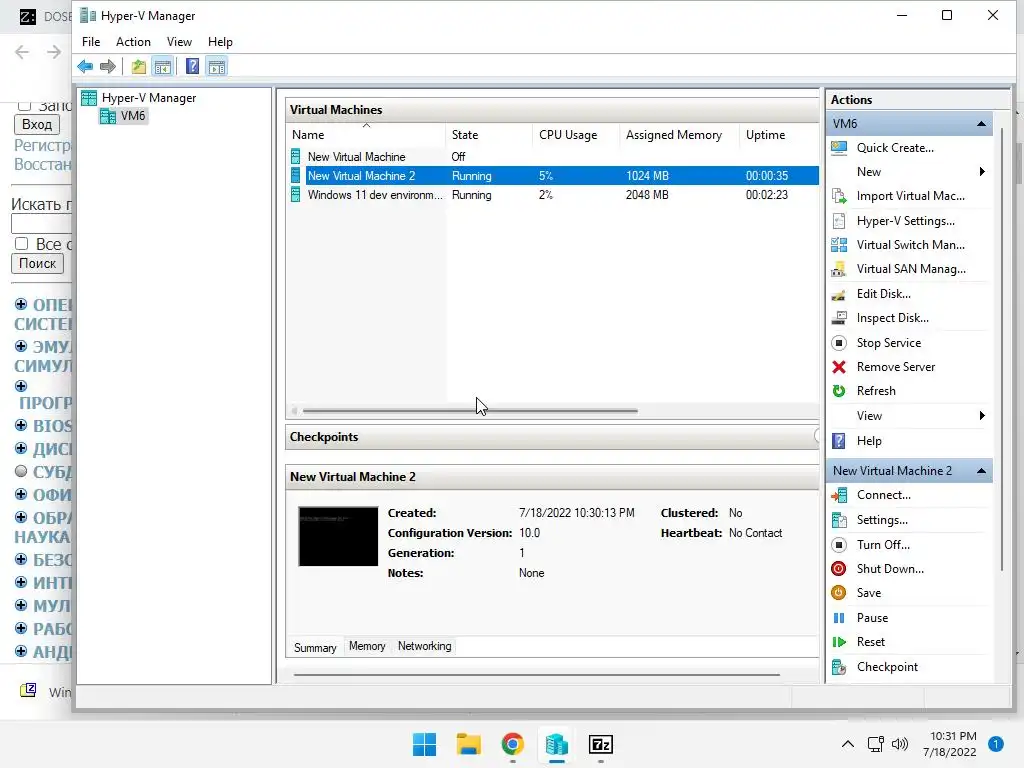
Task: Switch to the Memory tab
Action: [367, 646]
